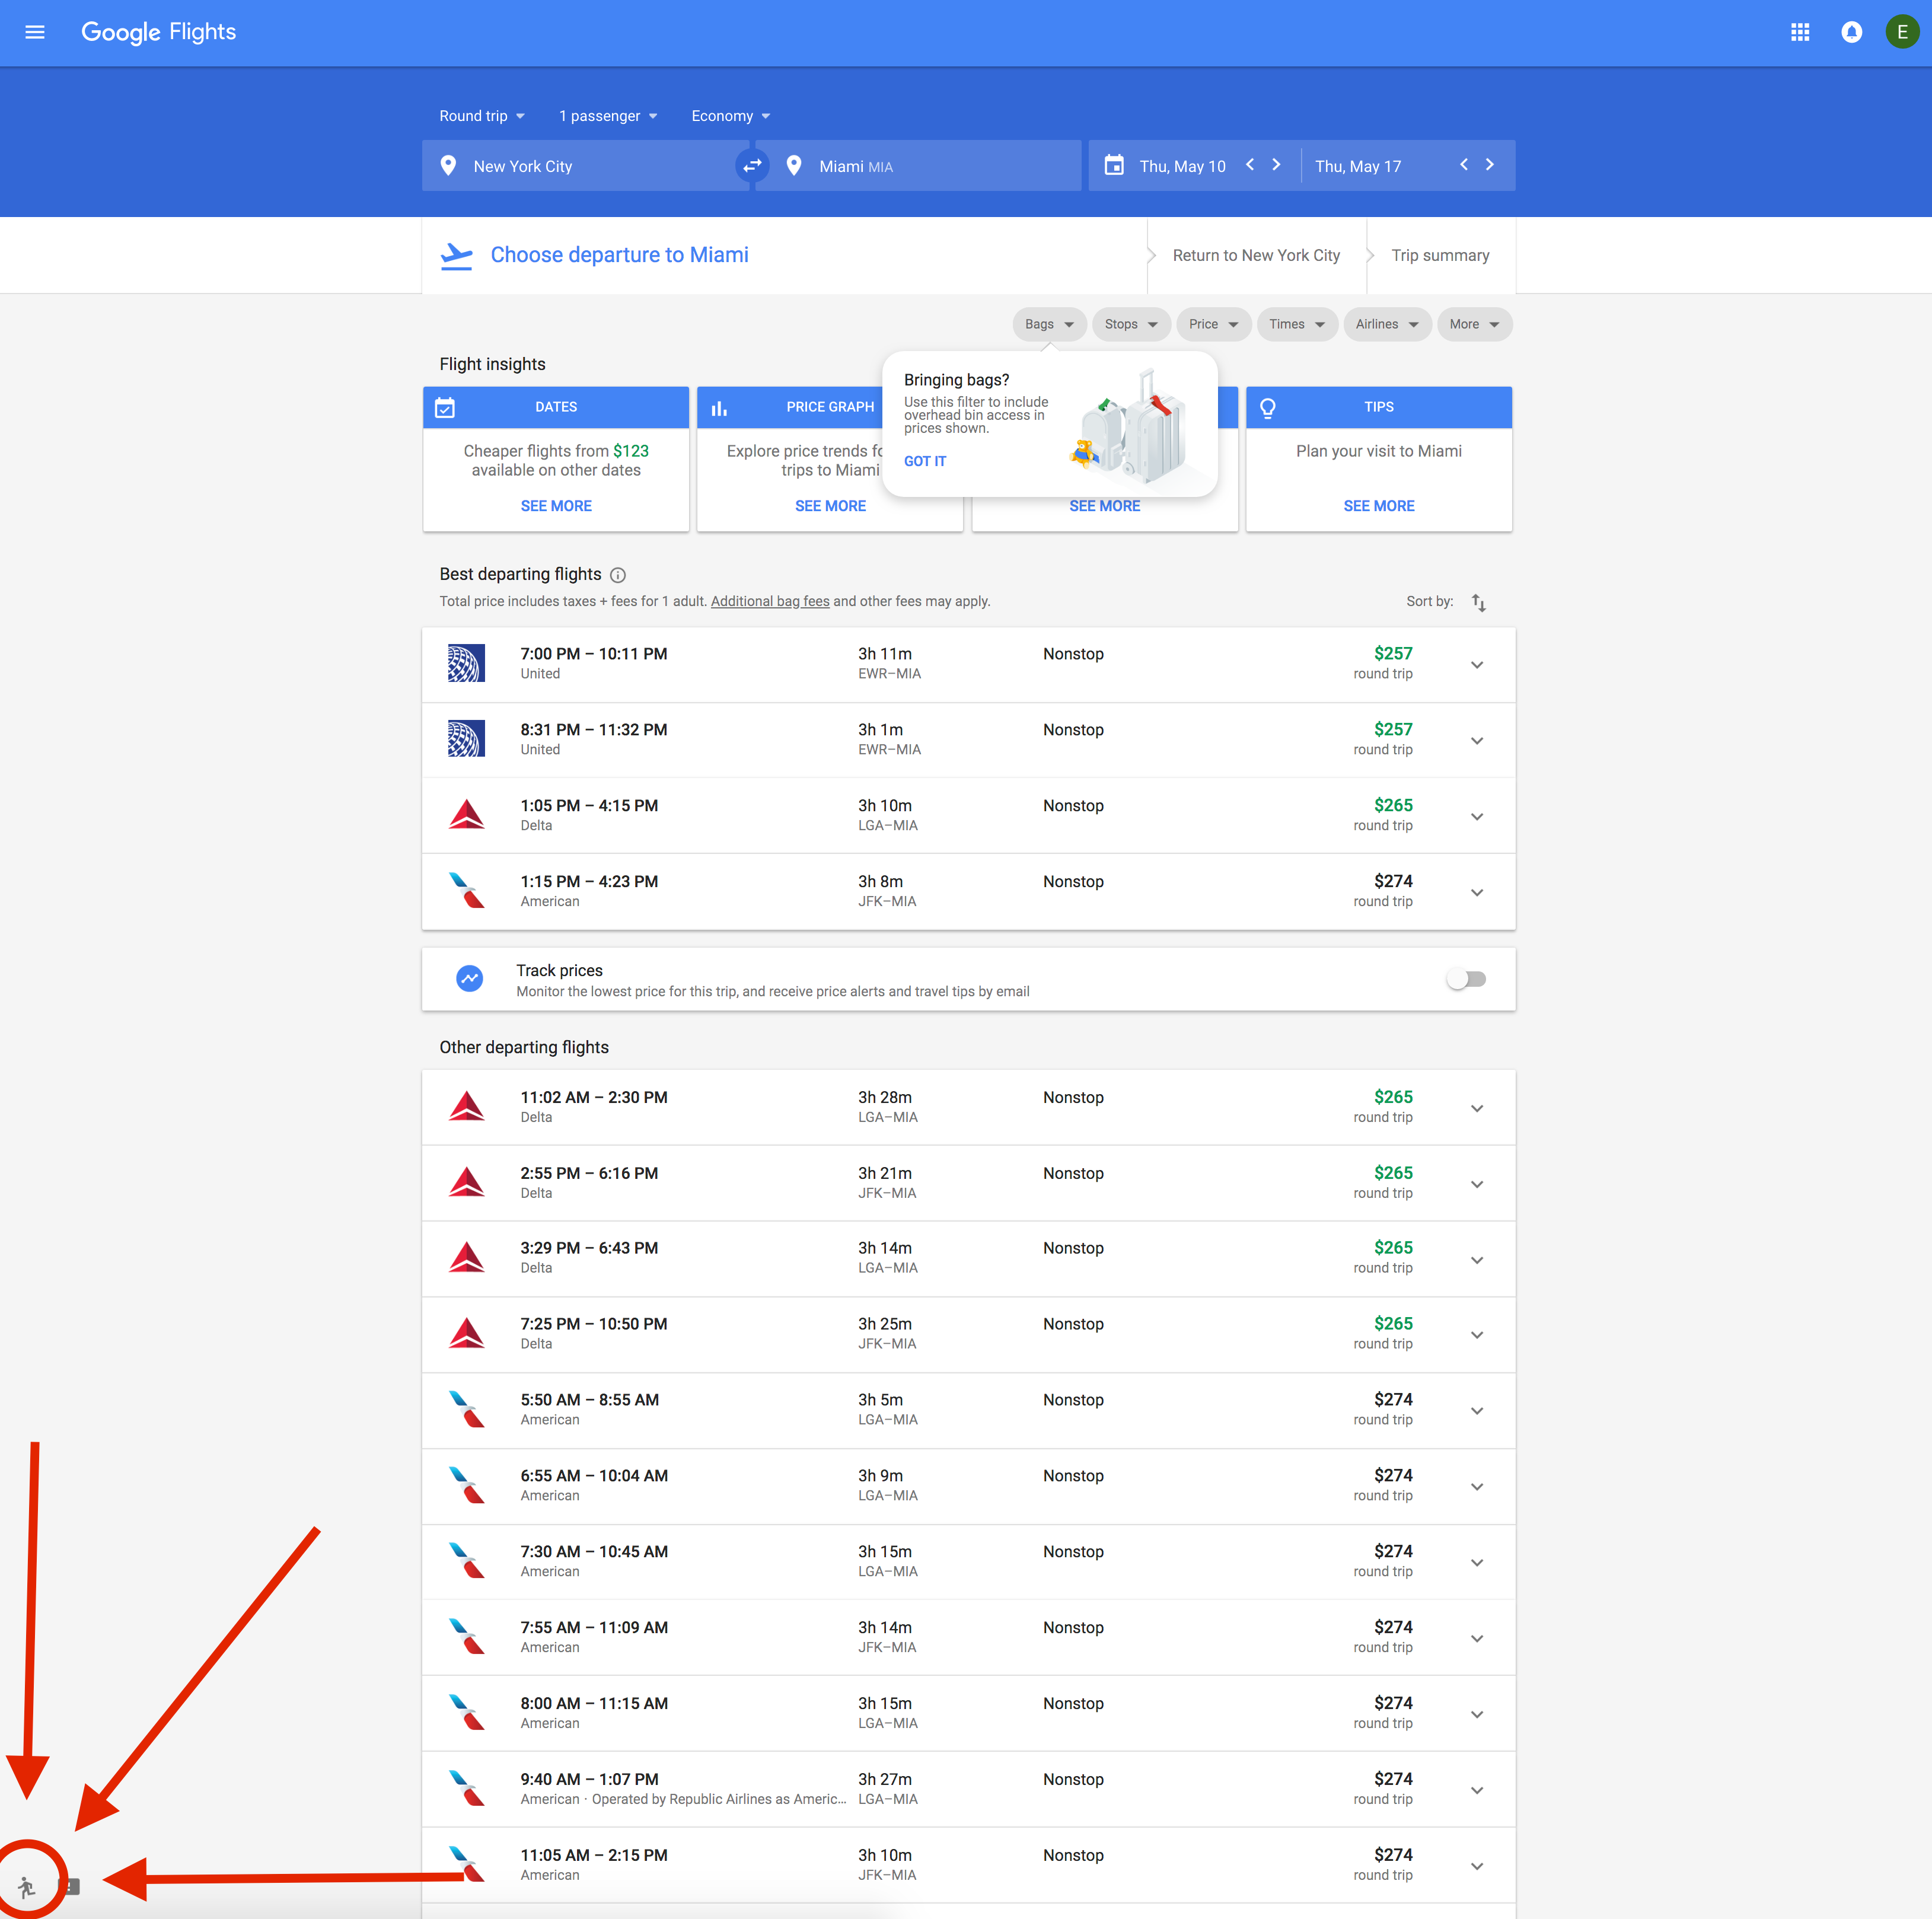The image size is (1932, 1919).
Task: Go to next departure date arrow
Action: coord(1276,165)
